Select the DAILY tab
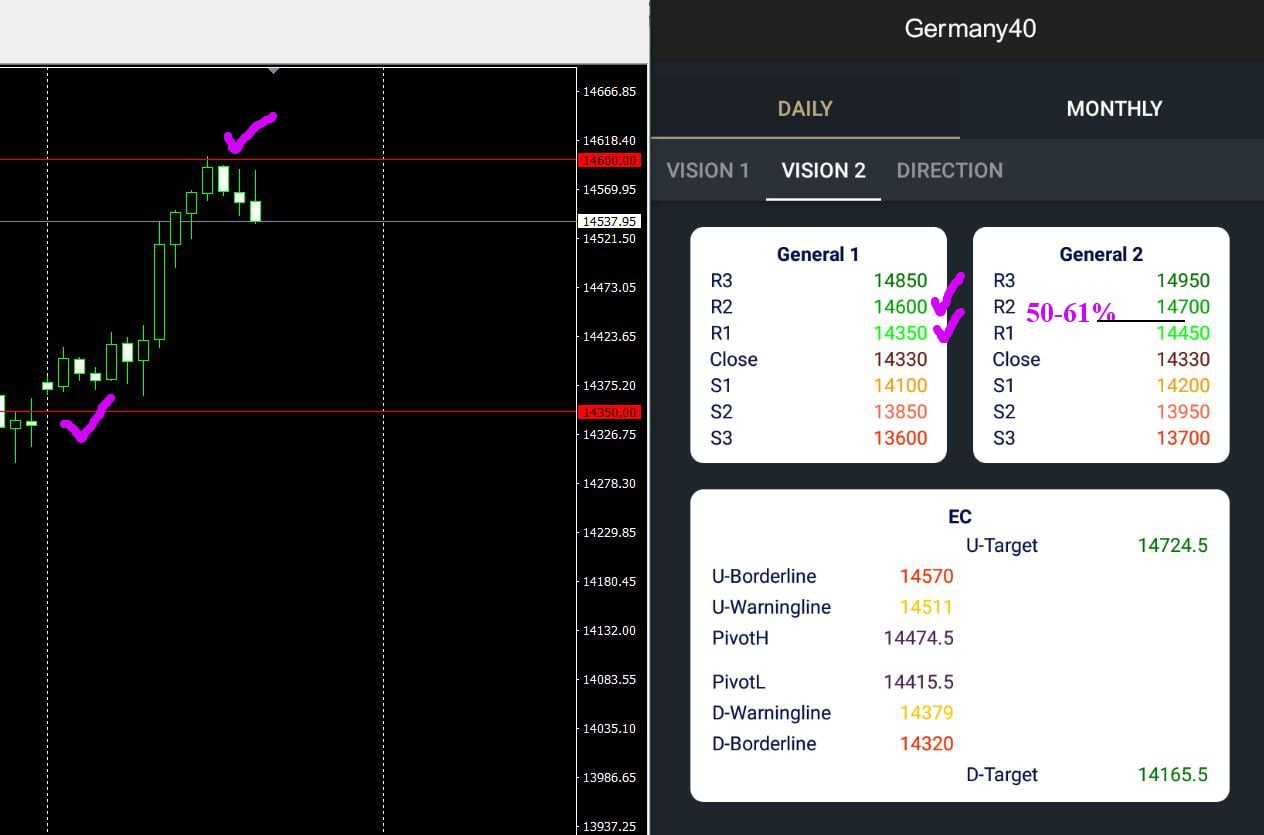1264x835 pixels. pos(805,109)
